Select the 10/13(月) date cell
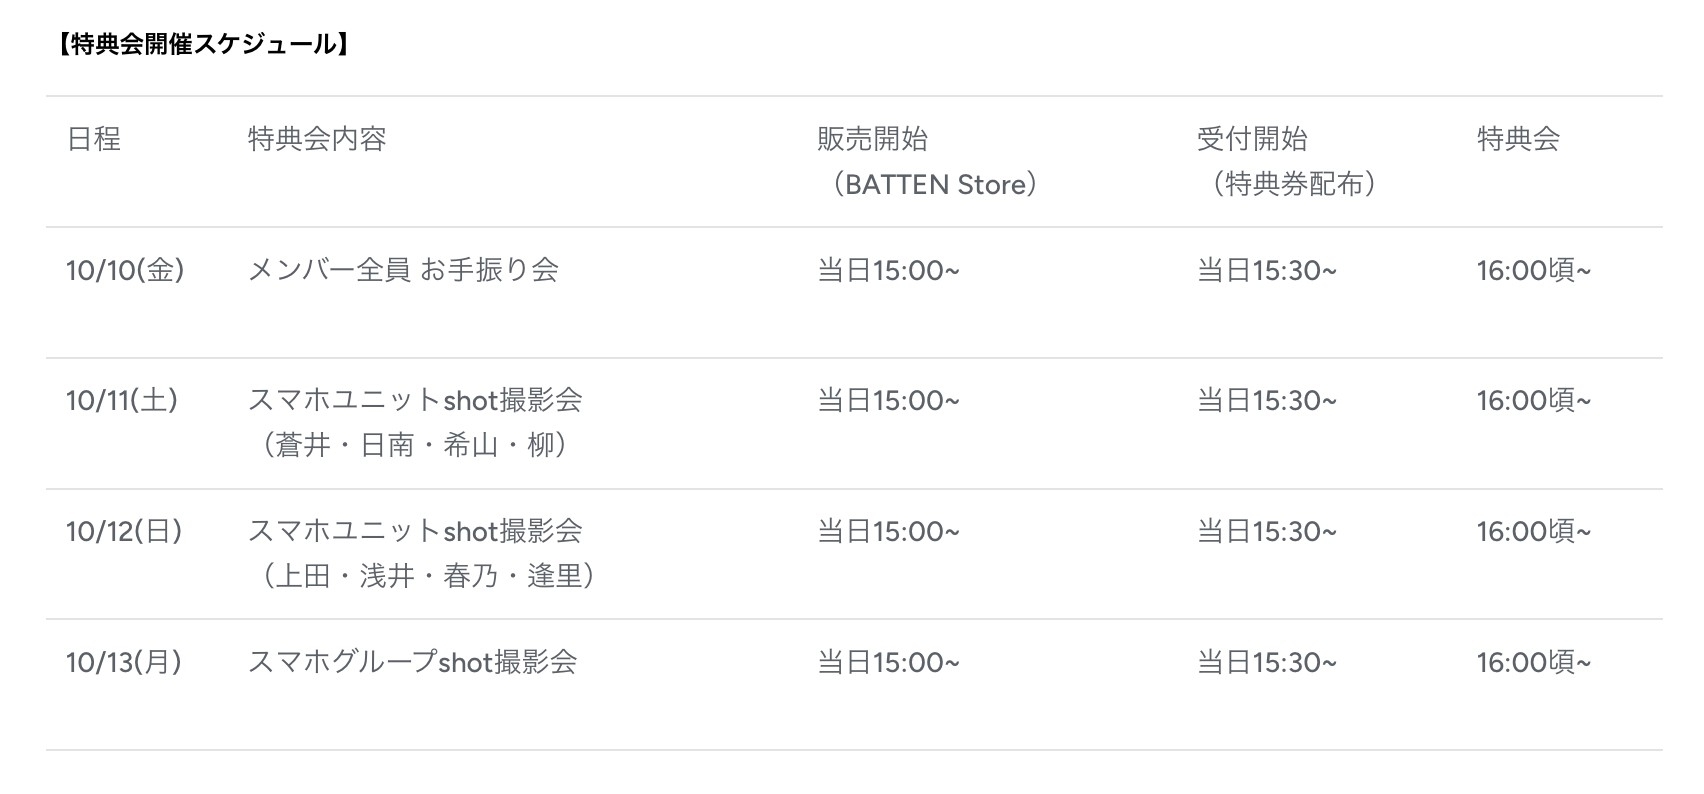The image size is (1704, 794). [x=124, y=662]
